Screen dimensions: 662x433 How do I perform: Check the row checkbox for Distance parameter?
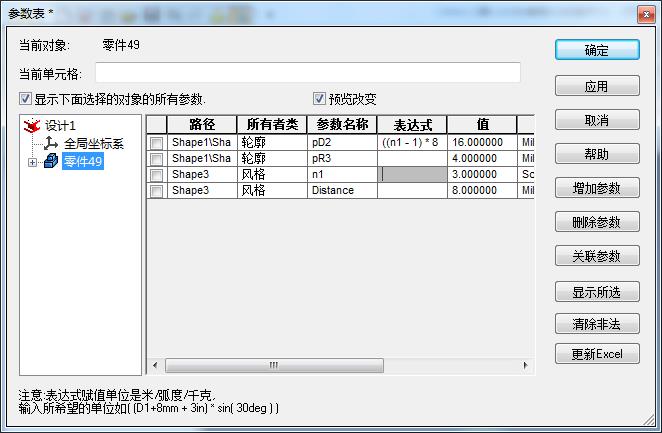[x=156, y=190]
